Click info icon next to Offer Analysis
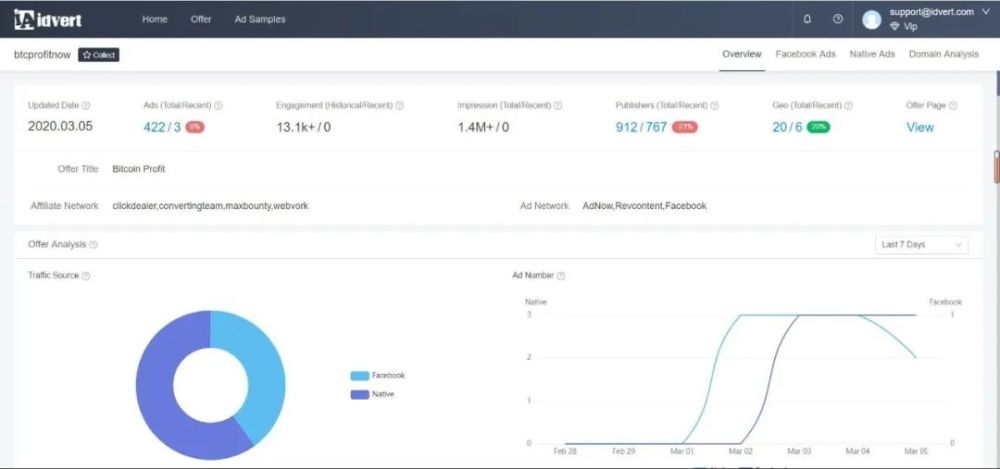 (x=94, y=244)
